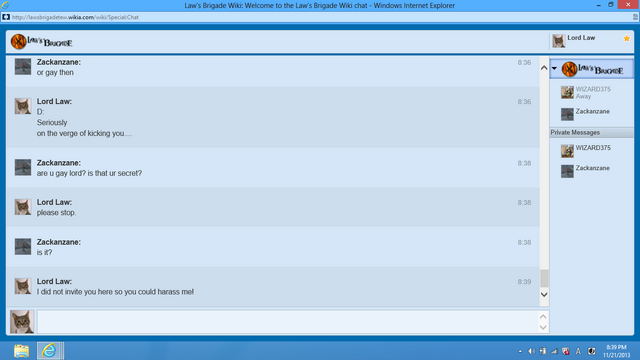Click the Private Messages section header
This screenshot has width=640, height=360.
[592, 132]
